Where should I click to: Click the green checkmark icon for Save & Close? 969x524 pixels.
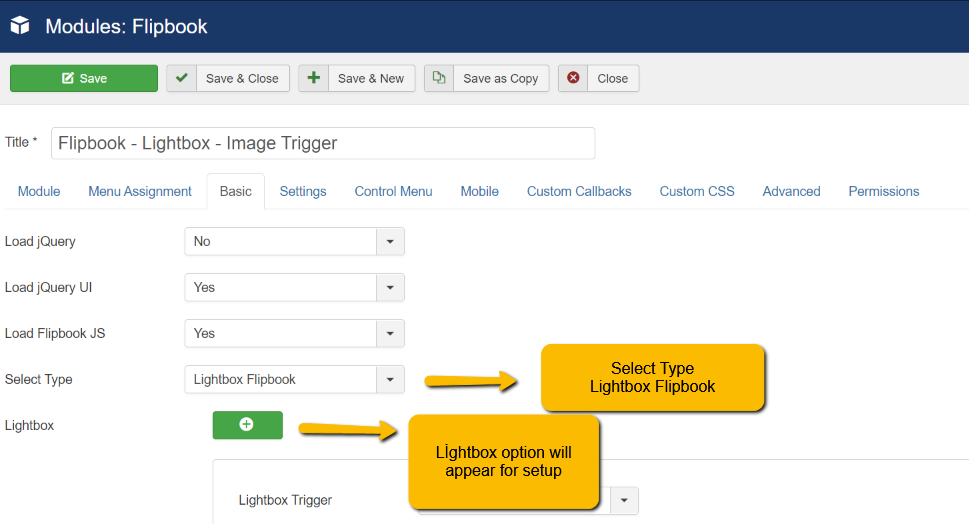pos(182,78)
